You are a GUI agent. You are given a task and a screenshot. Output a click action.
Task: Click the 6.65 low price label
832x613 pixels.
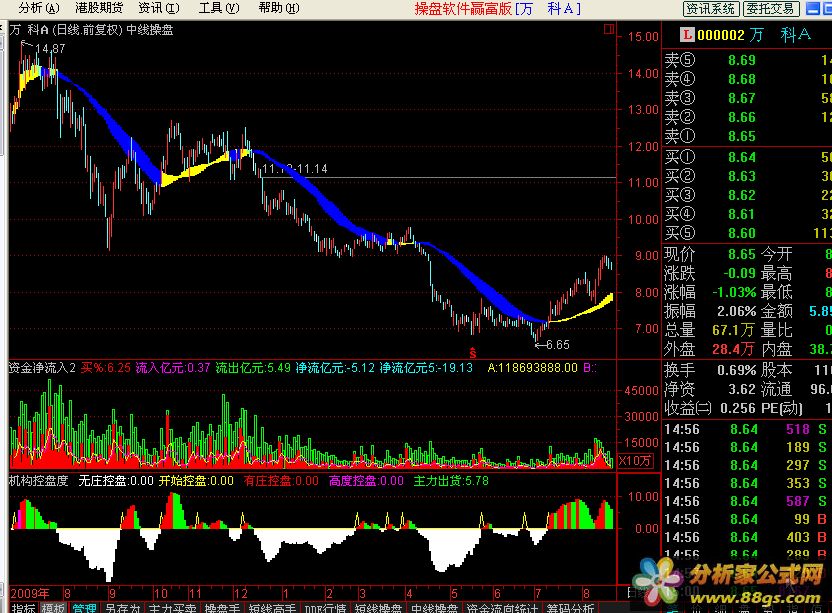[x=558, y=344]
